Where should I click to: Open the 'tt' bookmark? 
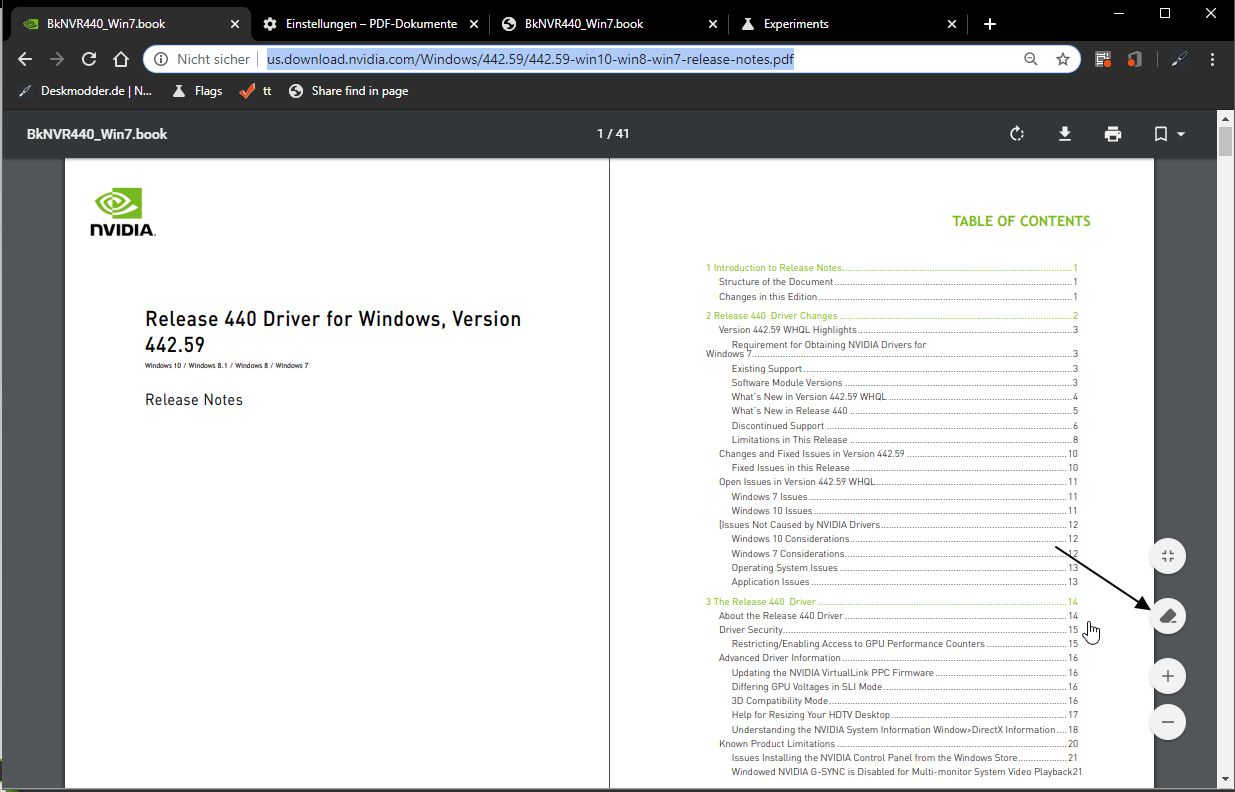(256, 91)
